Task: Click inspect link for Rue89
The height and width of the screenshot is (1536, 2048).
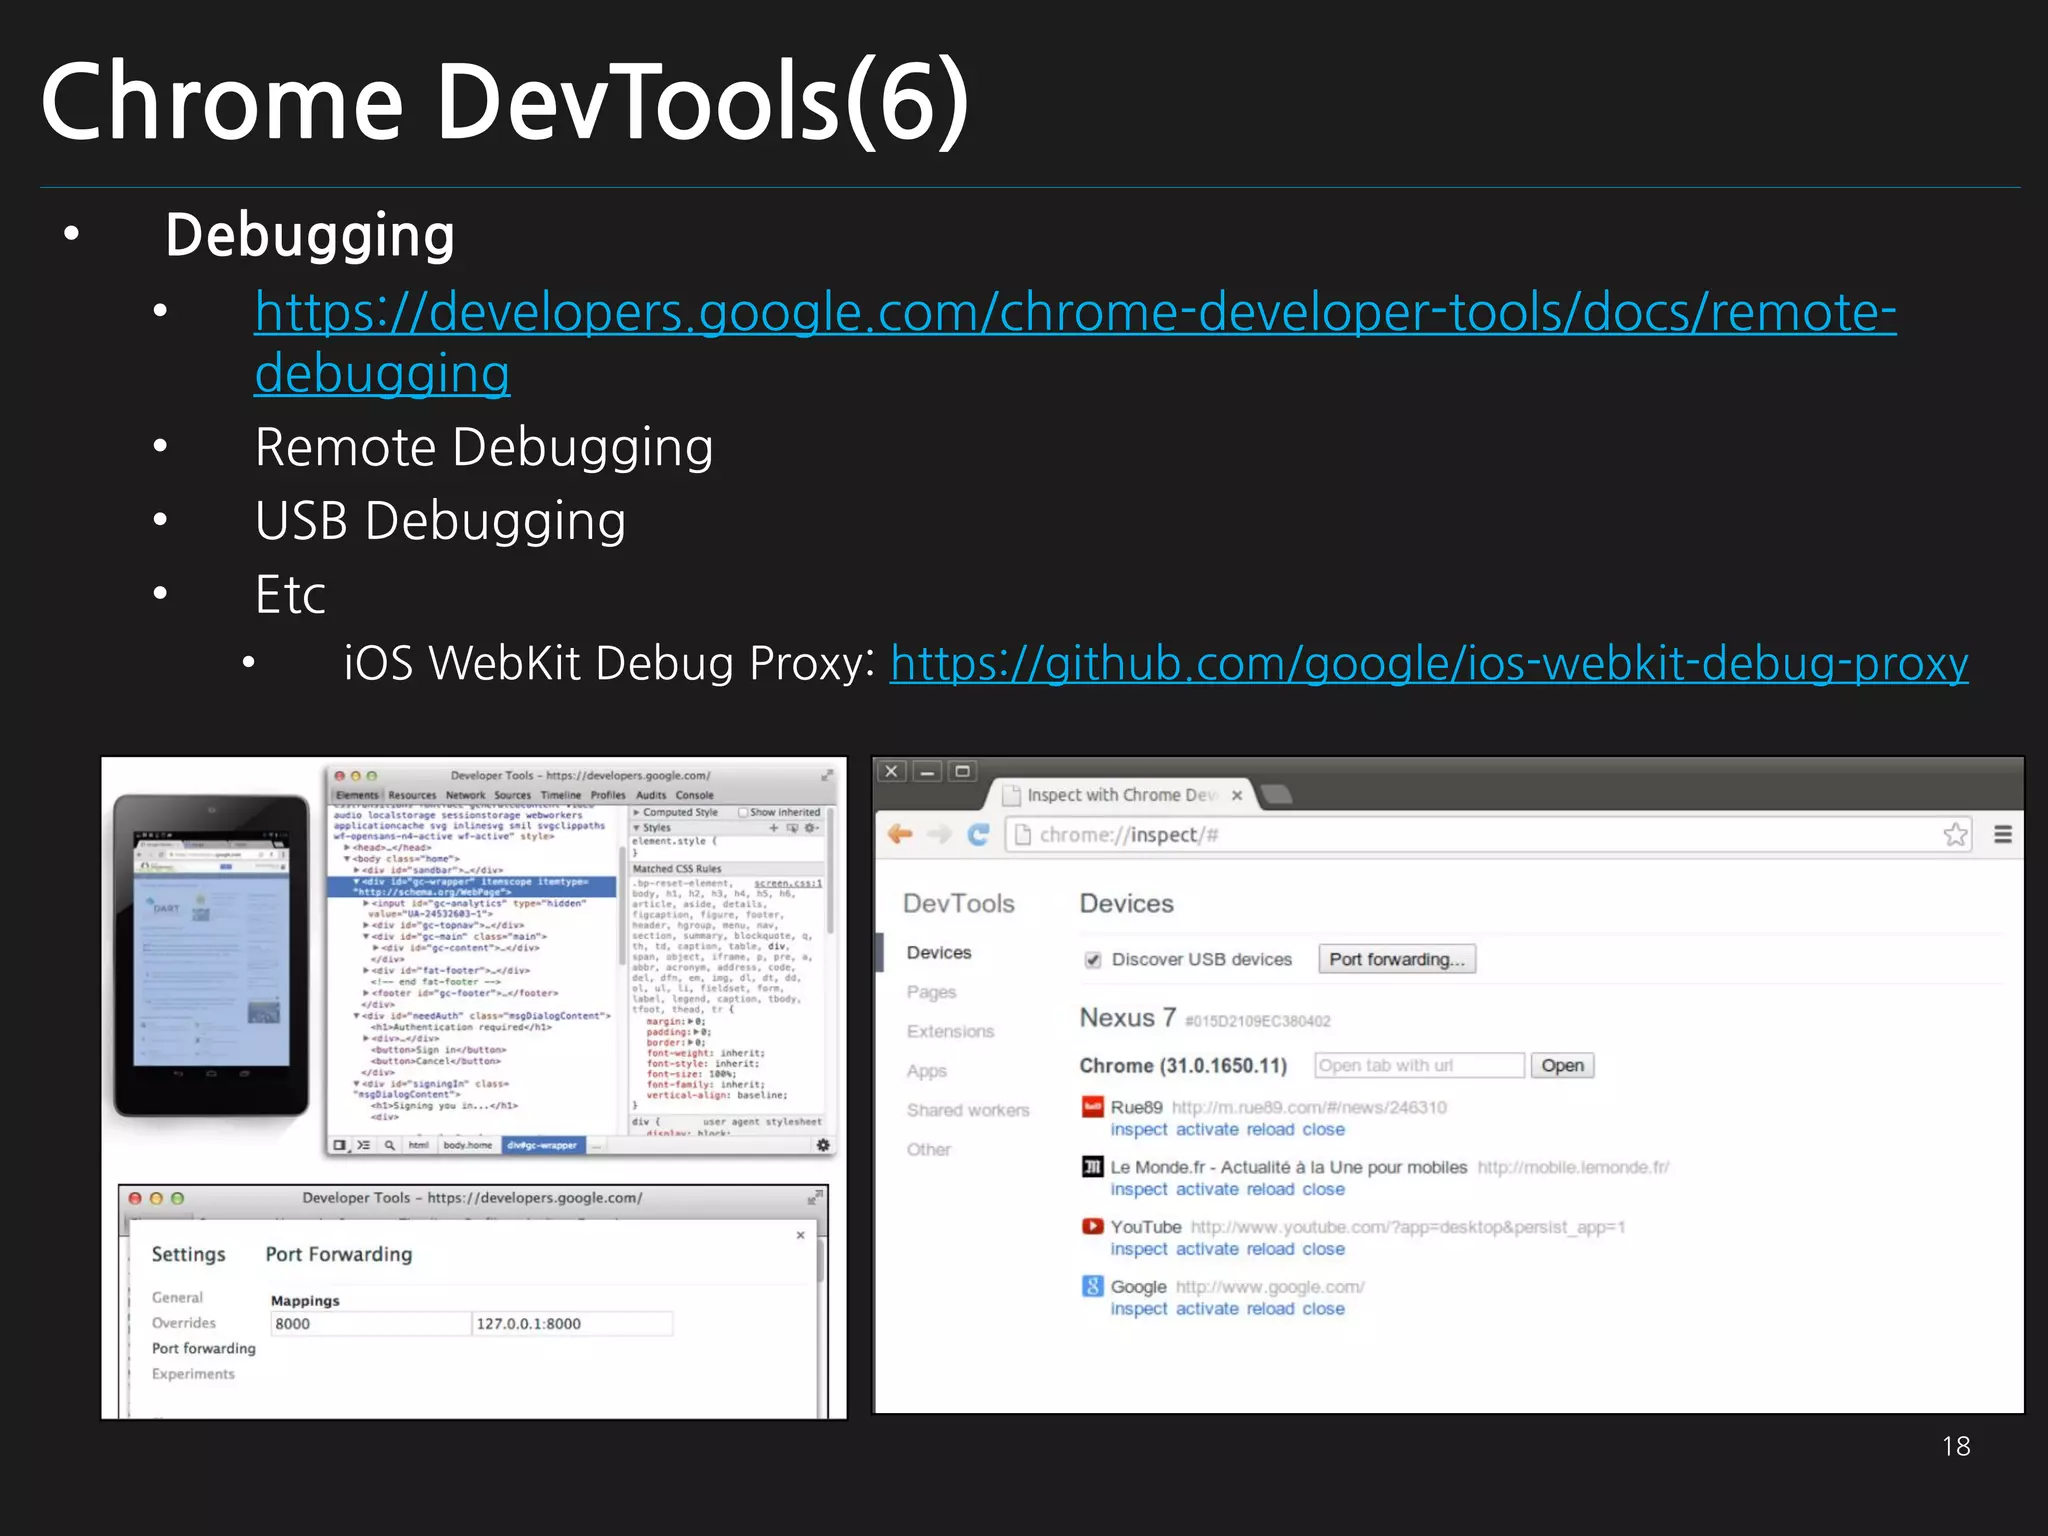Action: click(x=1139, y=1129)
